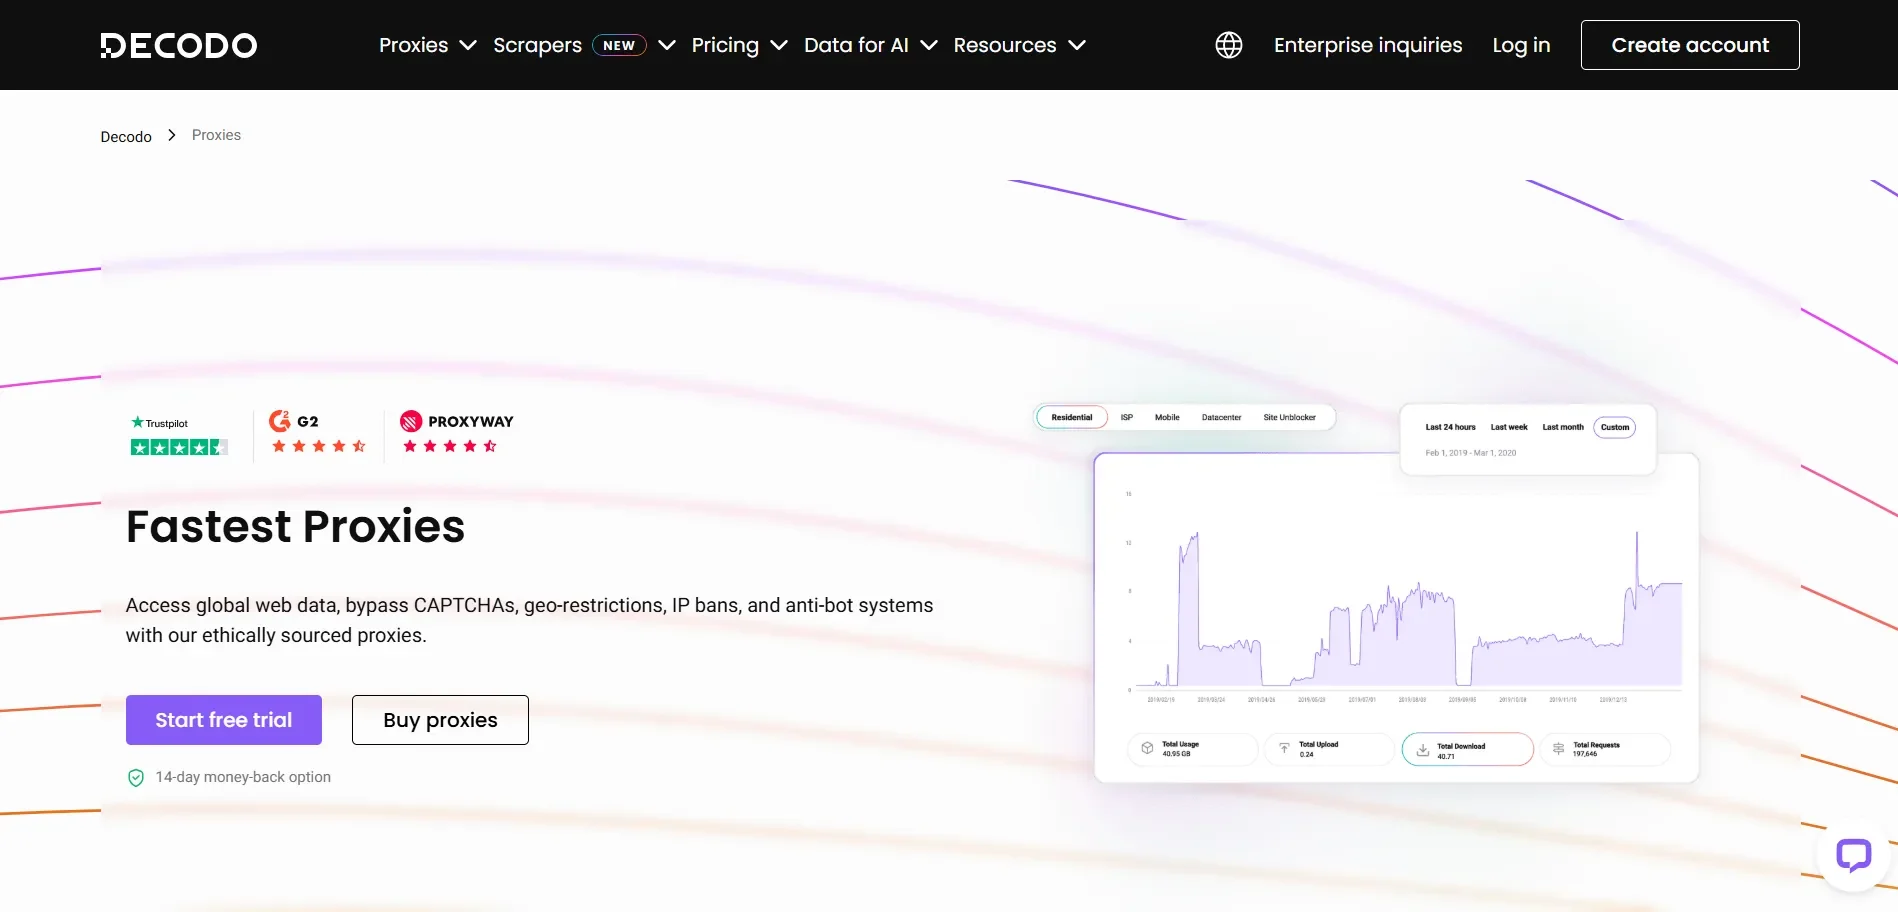Image resolution: width=1898 pixels, height=912 pixels.
Task: Open the Log in link
Action: point(1521,45)
